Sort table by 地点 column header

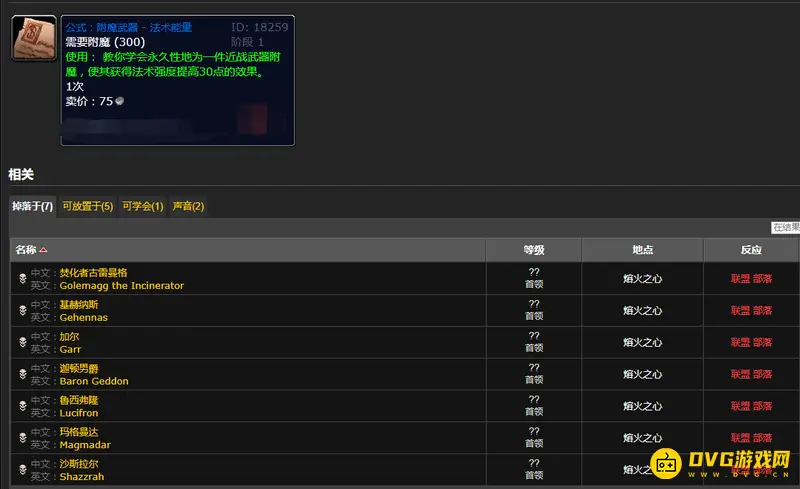pyautogui.click(x=642, y=250)
